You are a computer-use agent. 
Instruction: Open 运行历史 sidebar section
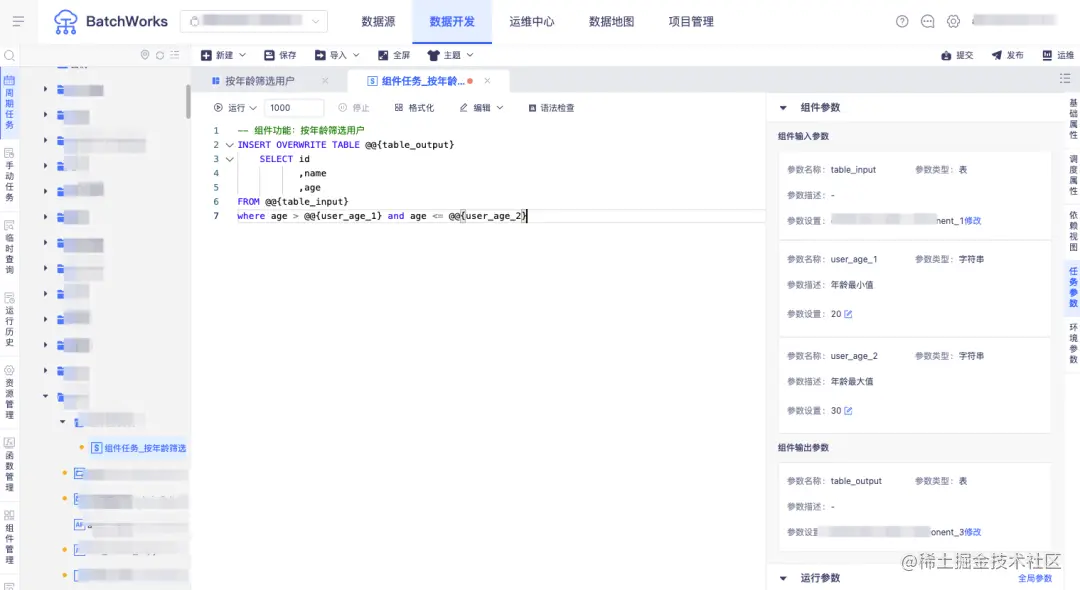(10, 319)
